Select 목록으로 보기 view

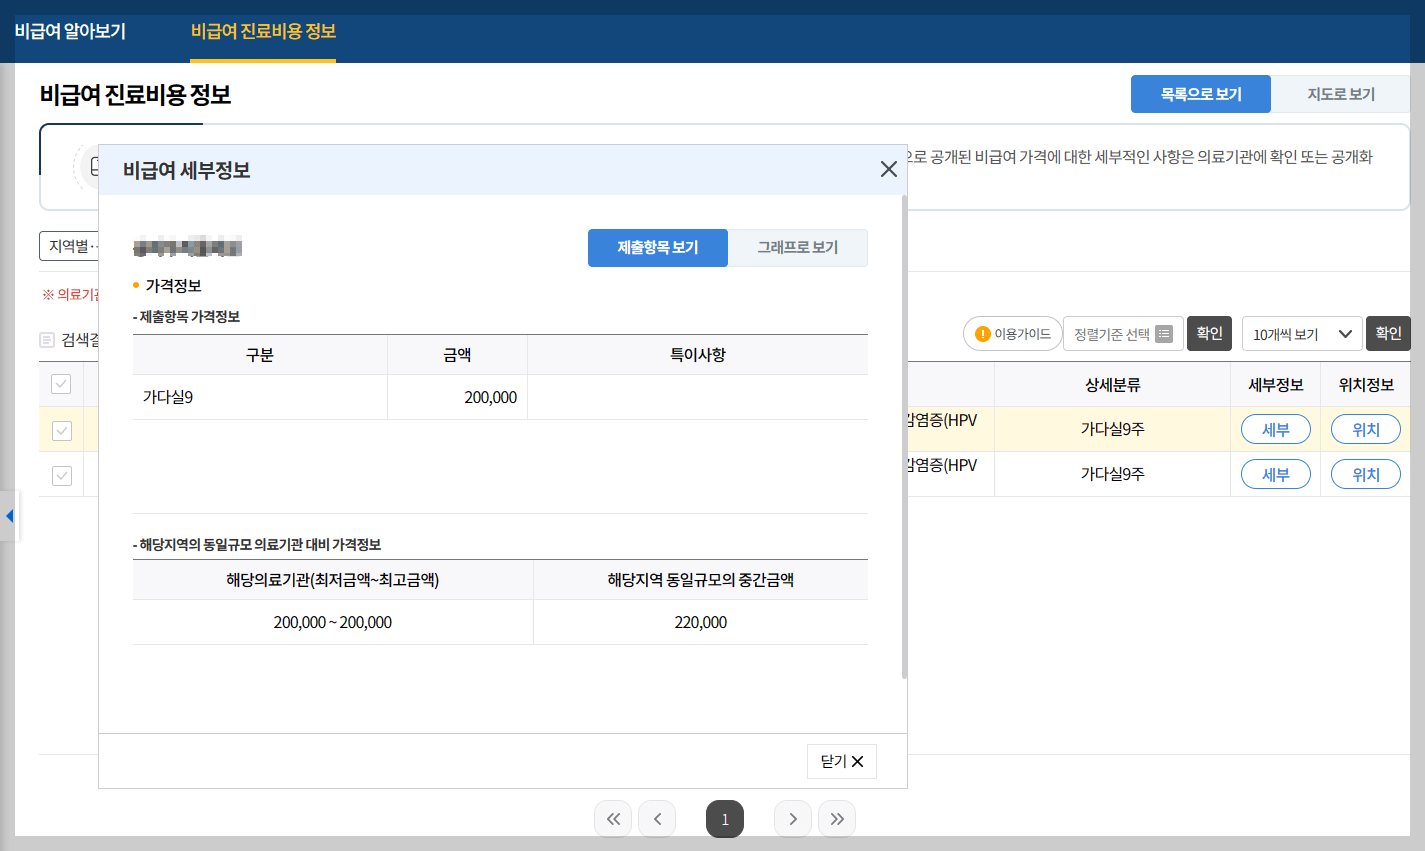1201,94
